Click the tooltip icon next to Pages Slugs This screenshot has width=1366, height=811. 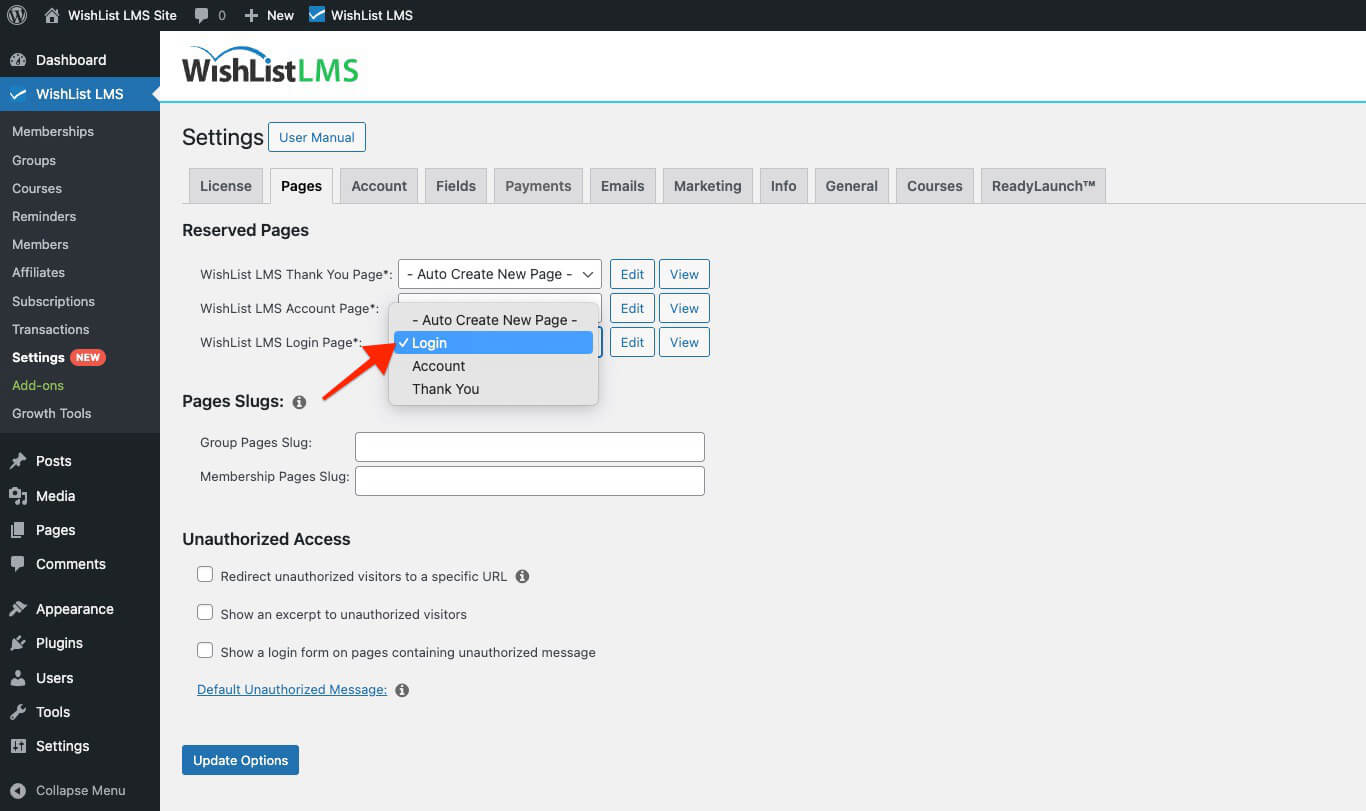coord(298,402)
